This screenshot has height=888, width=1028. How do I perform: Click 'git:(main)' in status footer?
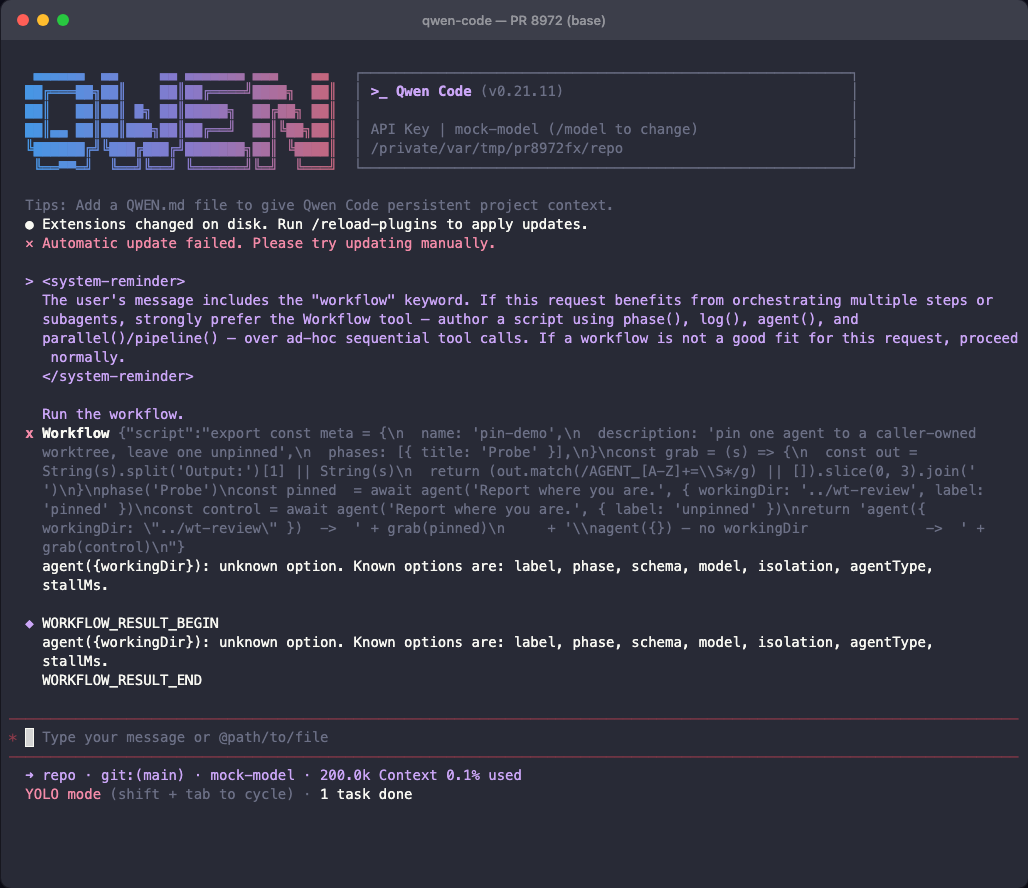tap(142, 775)
